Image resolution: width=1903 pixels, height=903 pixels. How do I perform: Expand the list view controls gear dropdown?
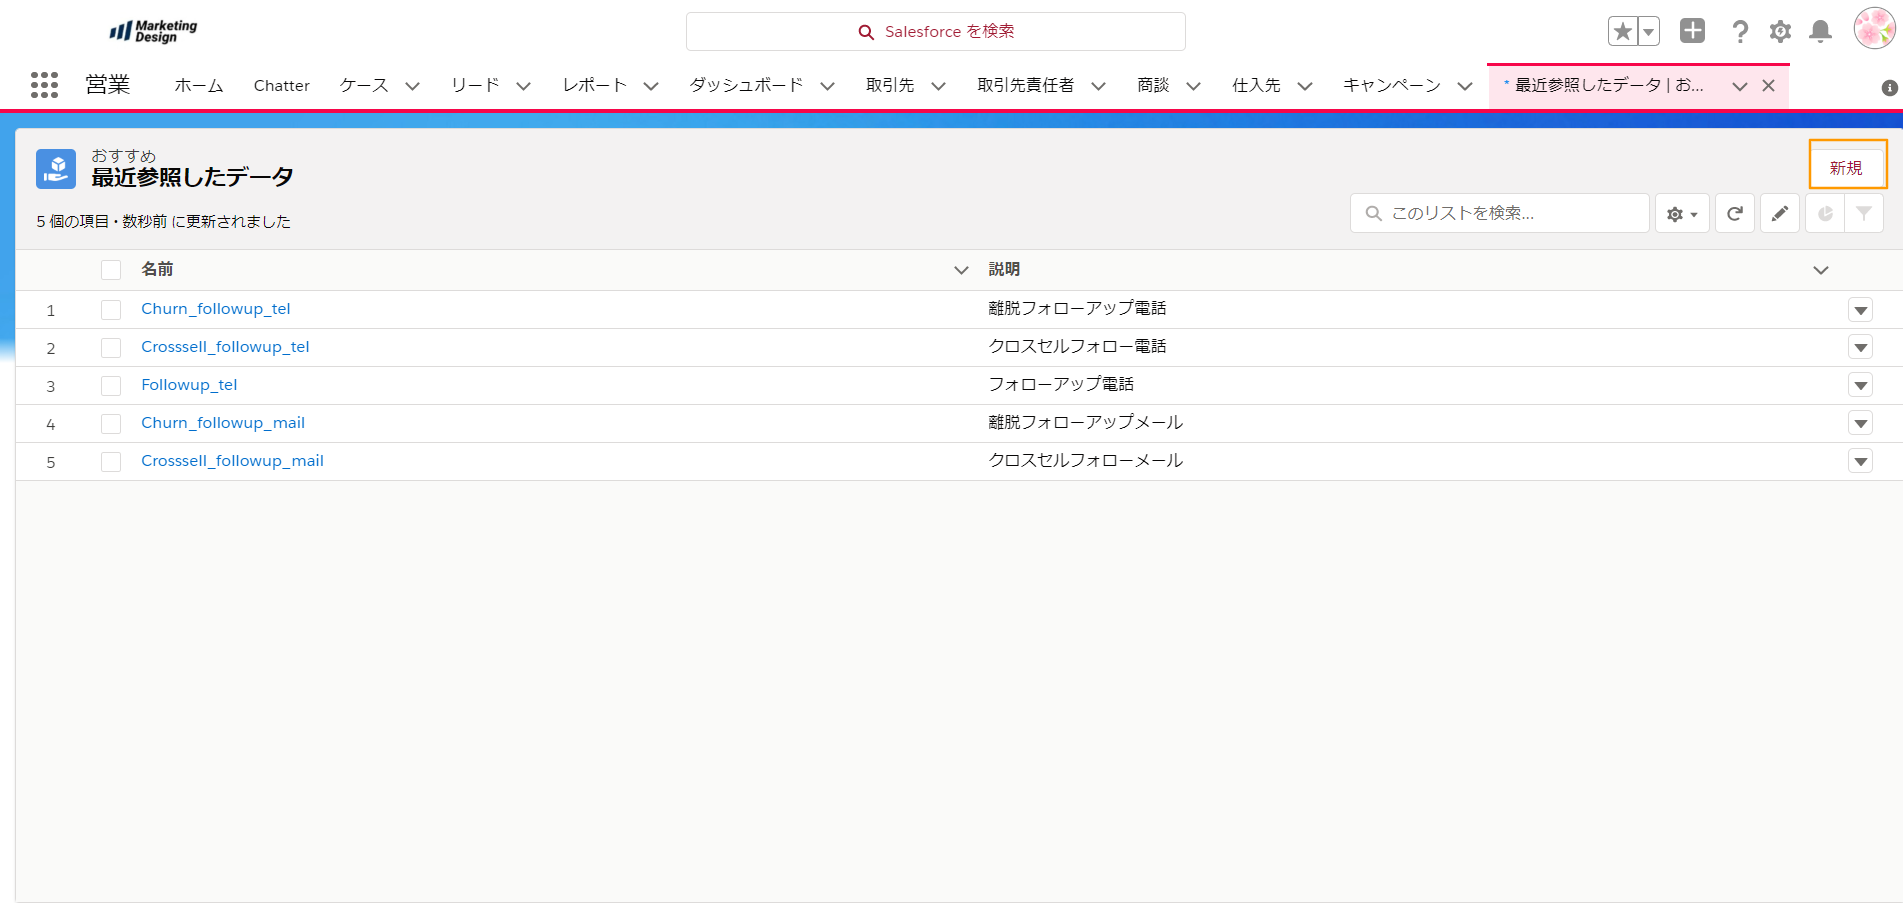[x=1682, y=214]
